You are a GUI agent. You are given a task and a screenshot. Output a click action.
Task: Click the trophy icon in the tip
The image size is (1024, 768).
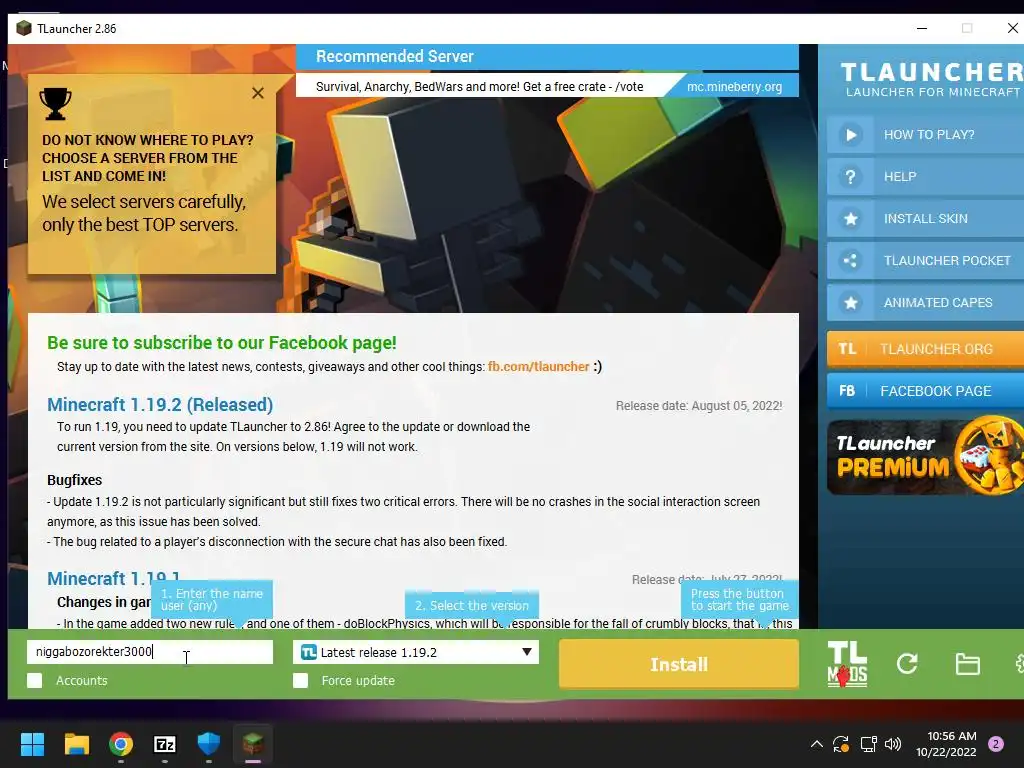[x=56, y=104]
